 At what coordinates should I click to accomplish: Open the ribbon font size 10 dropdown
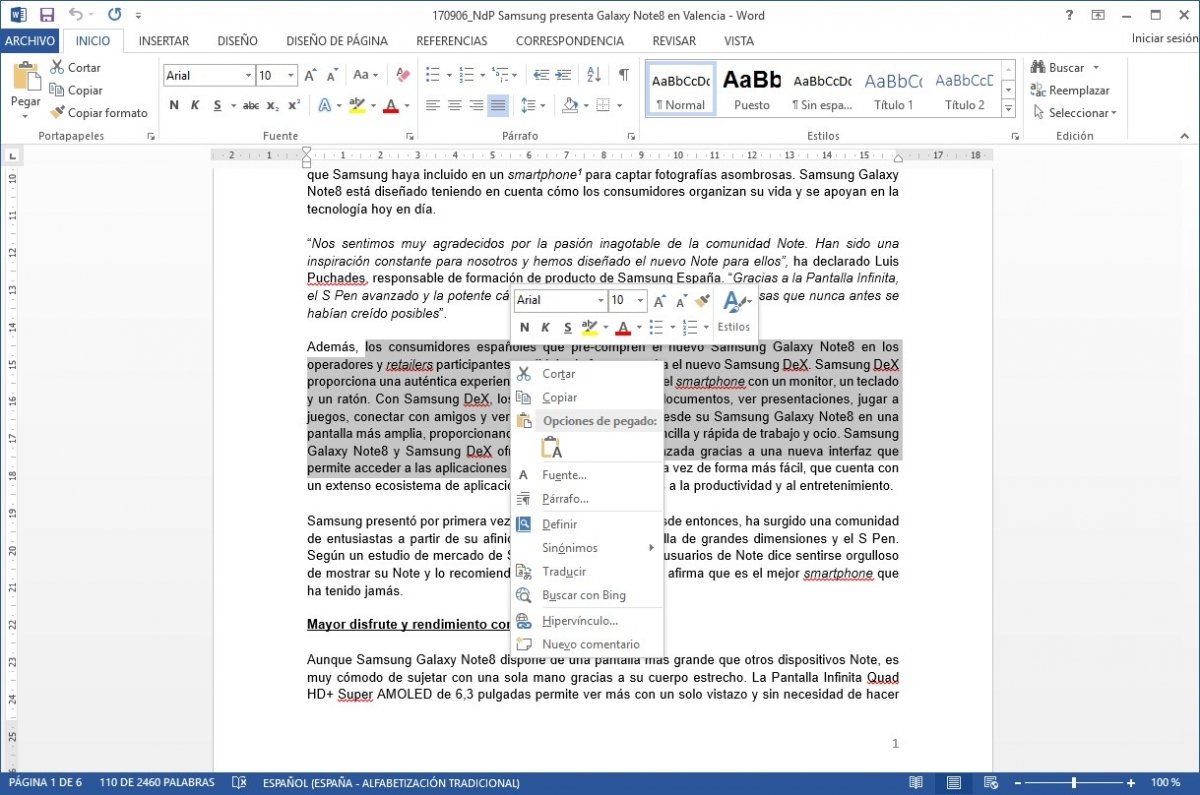coord(291,75)
